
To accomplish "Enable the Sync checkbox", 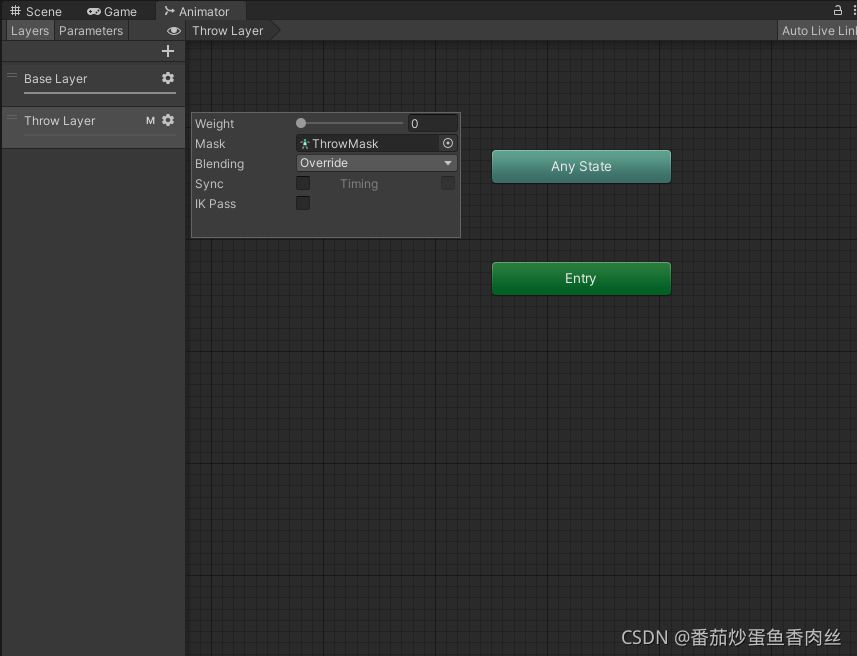I will [x=303, y=183].
